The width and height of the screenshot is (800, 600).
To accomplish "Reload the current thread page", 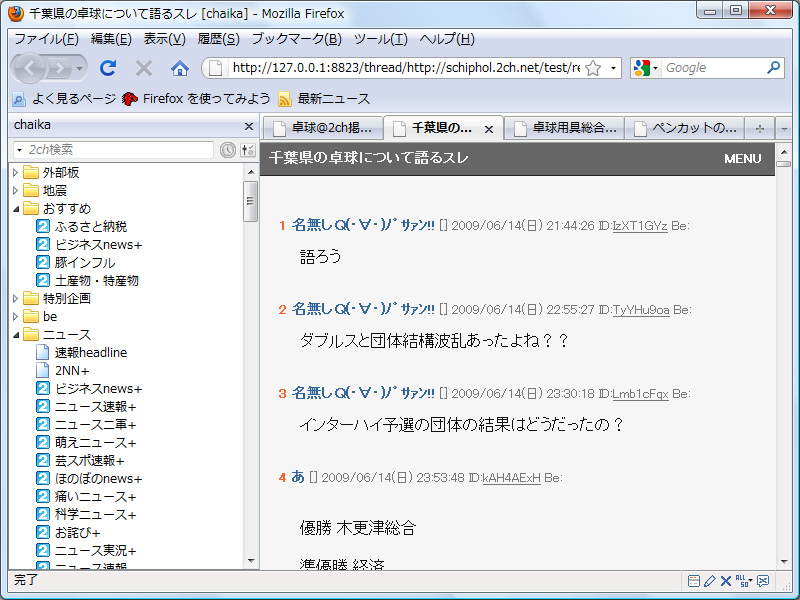I will tap(108, 69).
